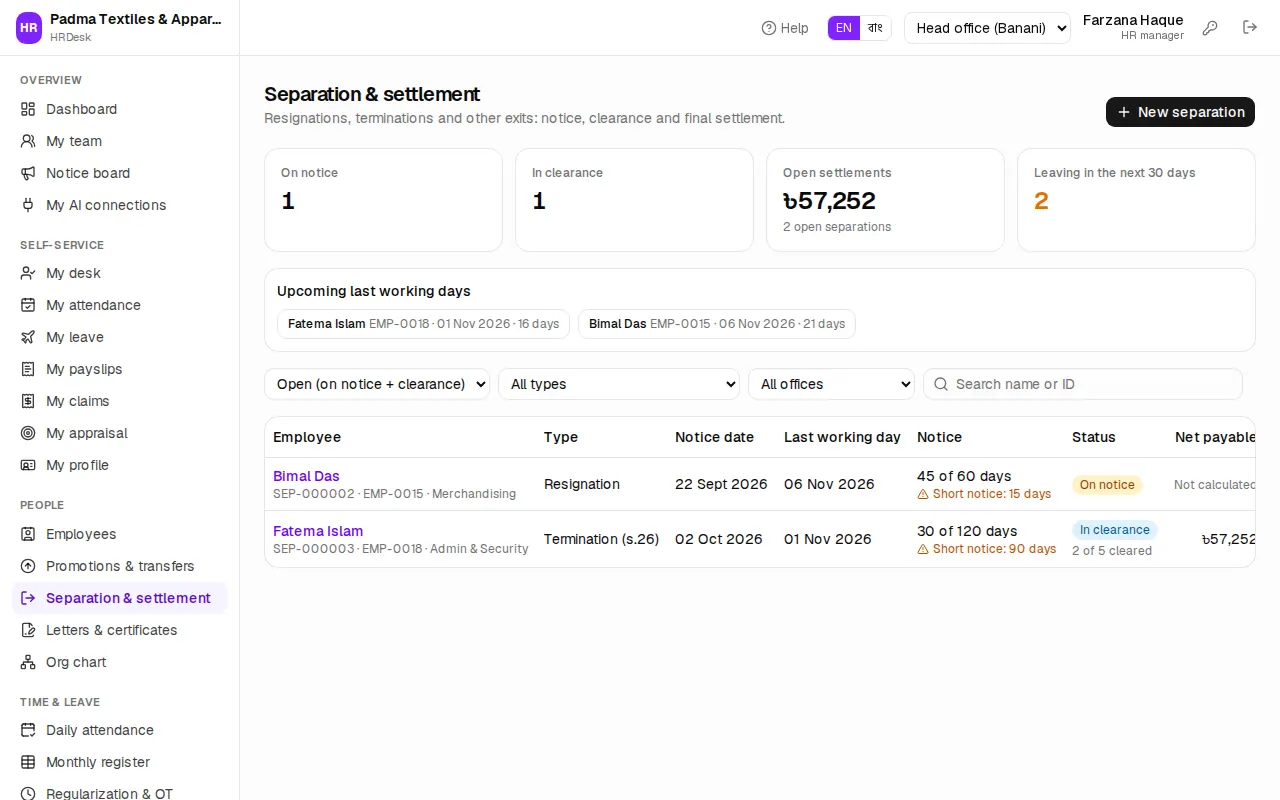Open Letters & certificates
This screenshot has height=800, width=1280.
(120, 630)
